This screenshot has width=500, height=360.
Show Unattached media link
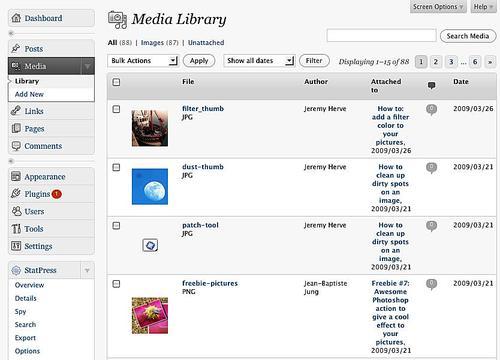[206, 43]
